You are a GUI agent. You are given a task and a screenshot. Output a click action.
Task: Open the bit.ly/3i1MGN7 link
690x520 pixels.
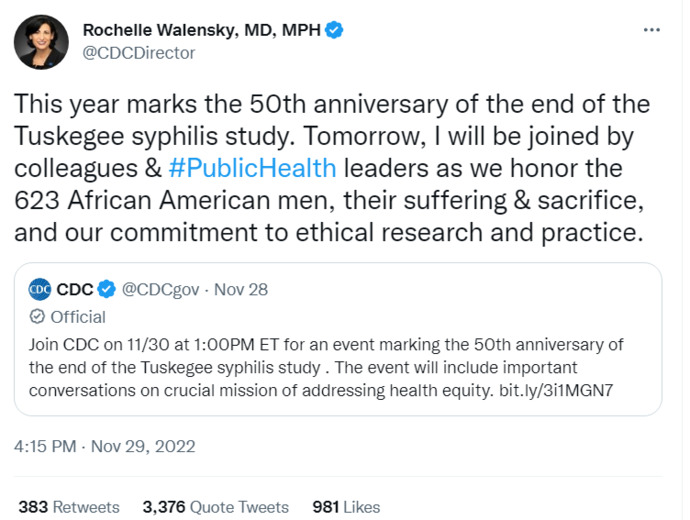click(x=556, y=390)
